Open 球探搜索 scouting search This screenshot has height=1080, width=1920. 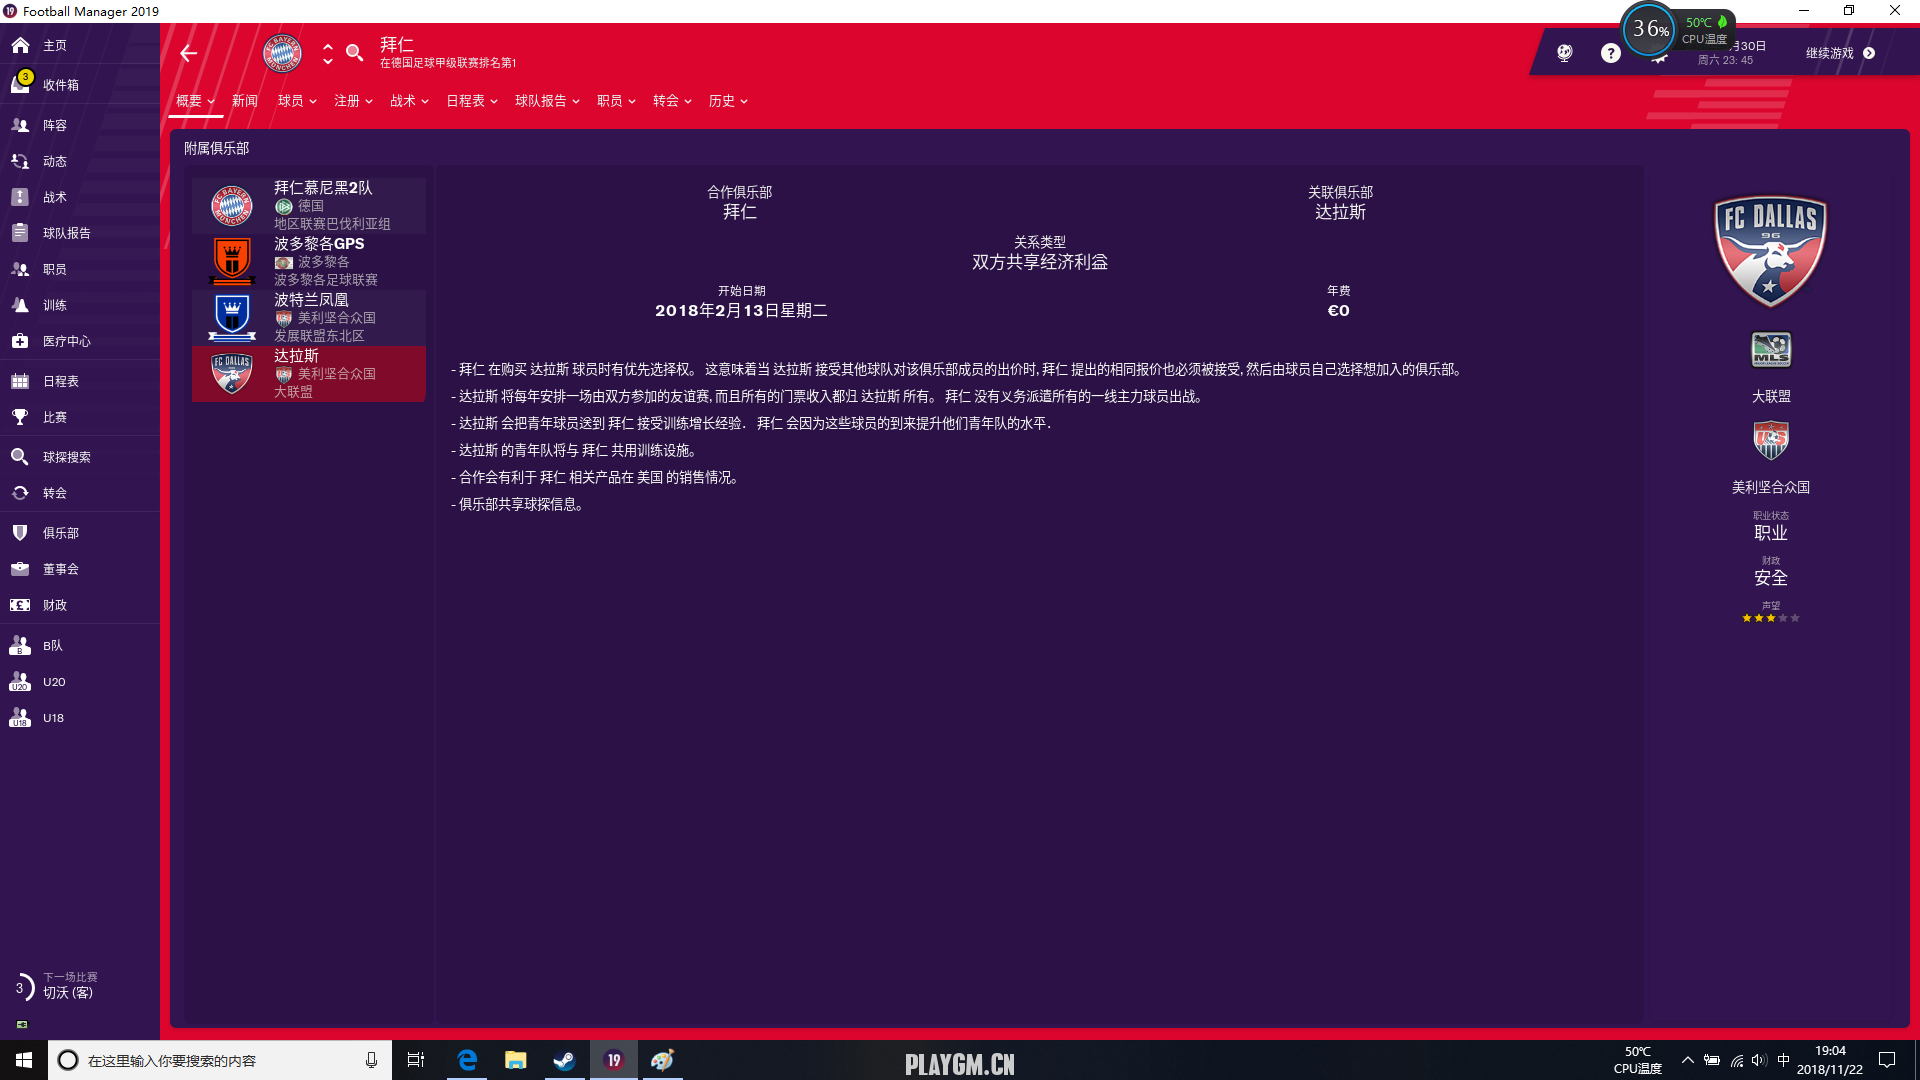click(66, 457)
